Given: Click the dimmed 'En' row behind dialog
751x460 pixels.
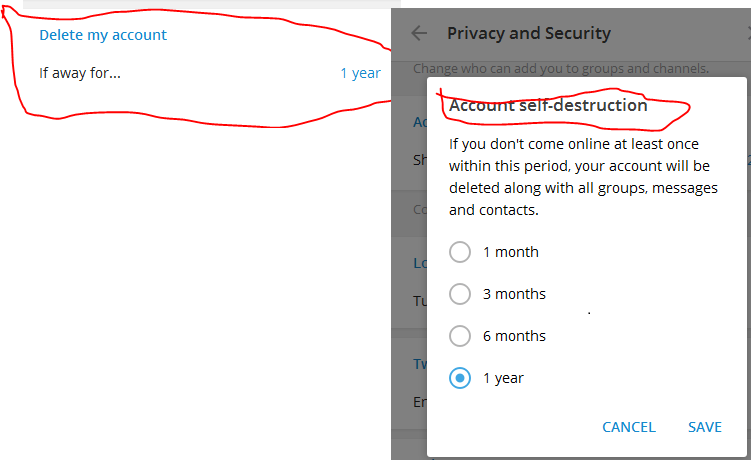Looking at the screenshot, I should click(420, 402).
